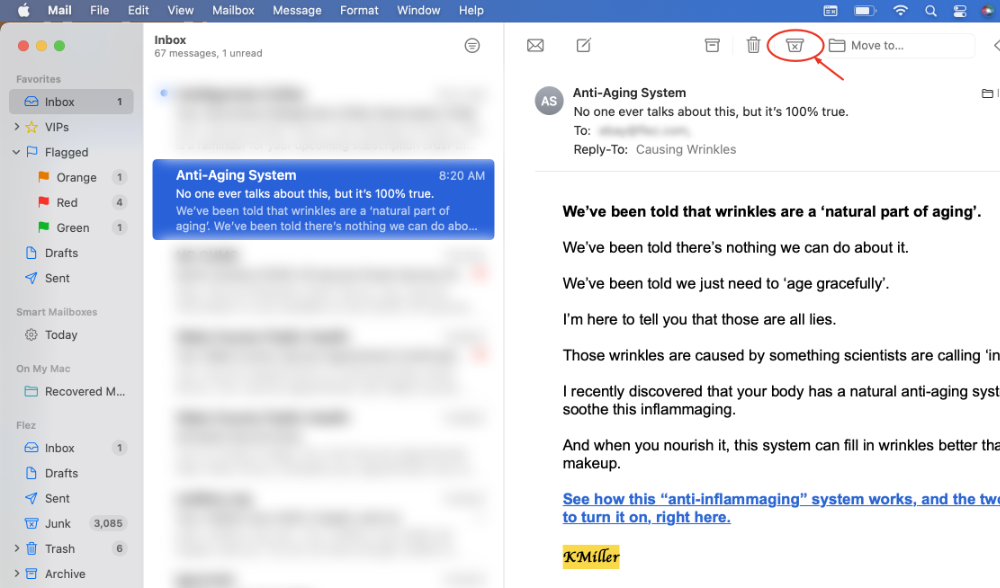
Task: Mark the email as Junk using circled icon
Action: (795, 45)
